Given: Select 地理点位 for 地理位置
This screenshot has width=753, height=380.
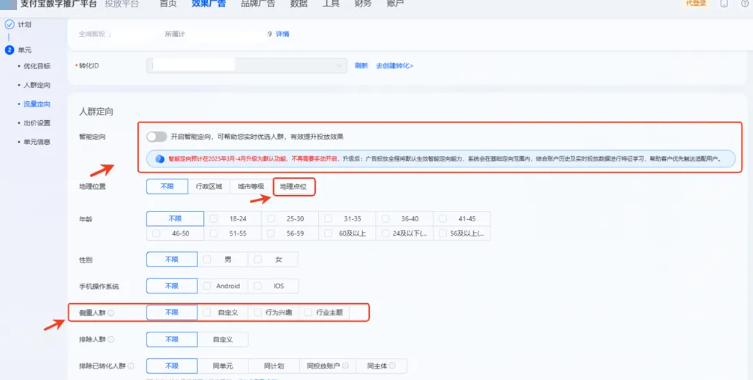Looking at the screenshot, I should pyautogui.click(x=293, y=186).
